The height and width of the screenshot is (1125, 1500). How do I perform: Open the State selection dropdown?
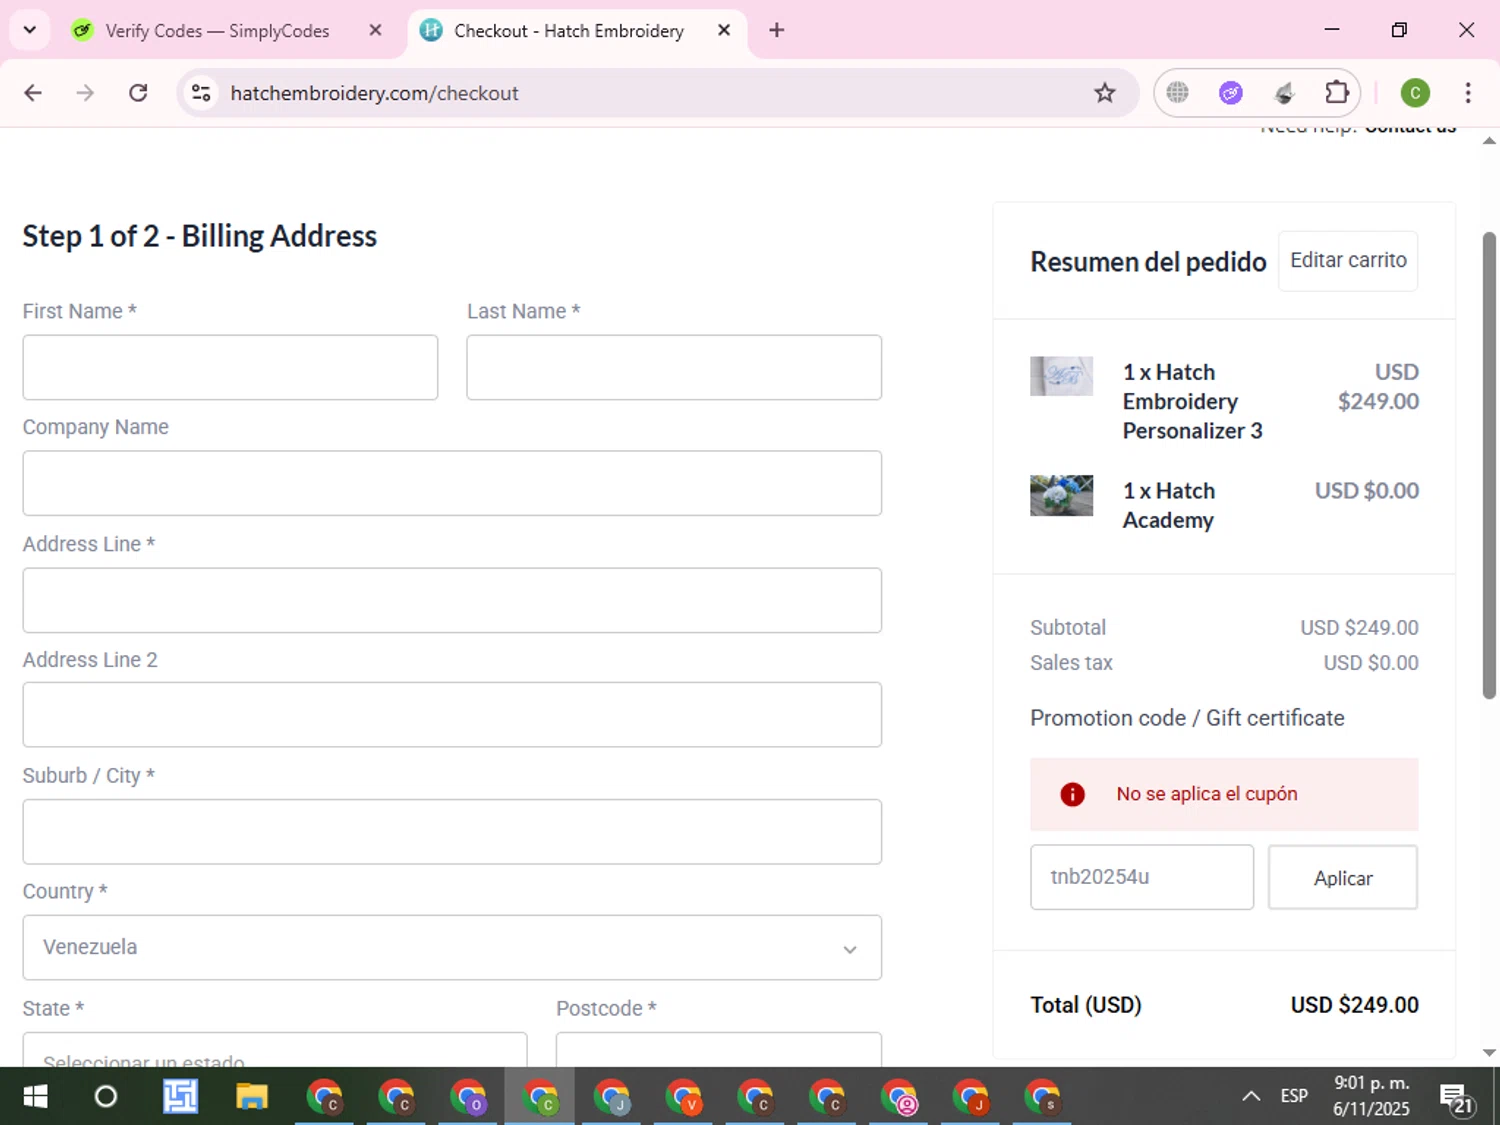[275, 1050]
